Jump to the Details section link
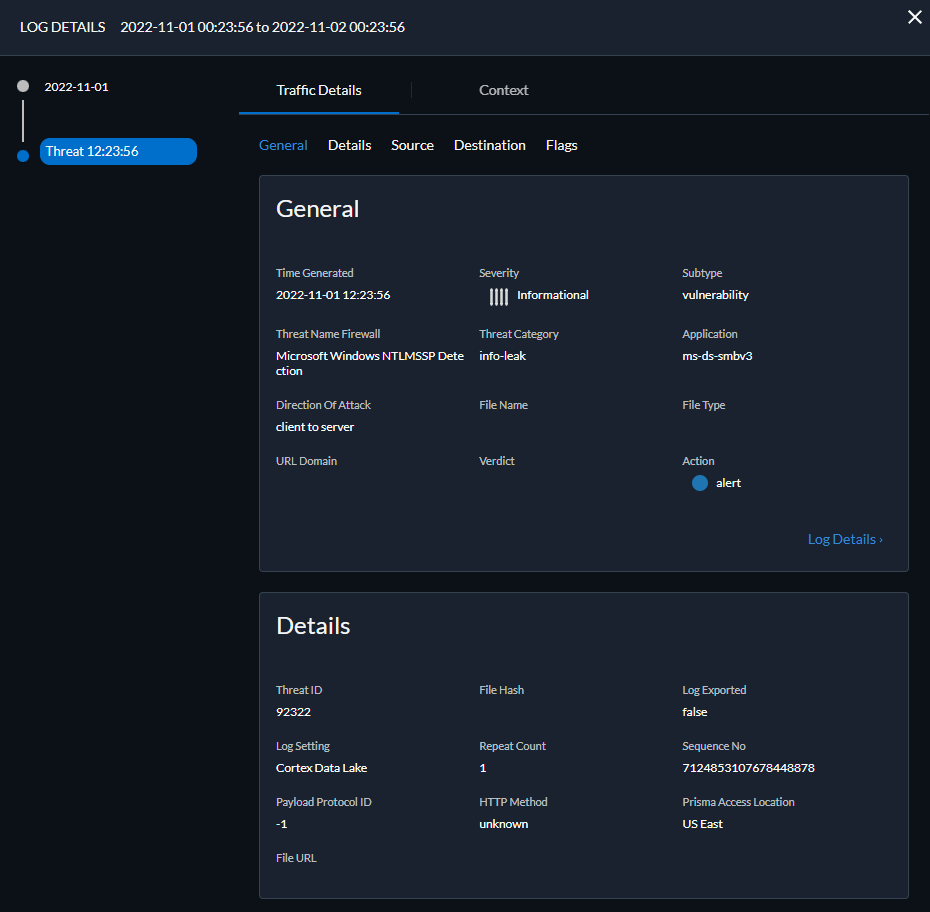 coord(349,145)
